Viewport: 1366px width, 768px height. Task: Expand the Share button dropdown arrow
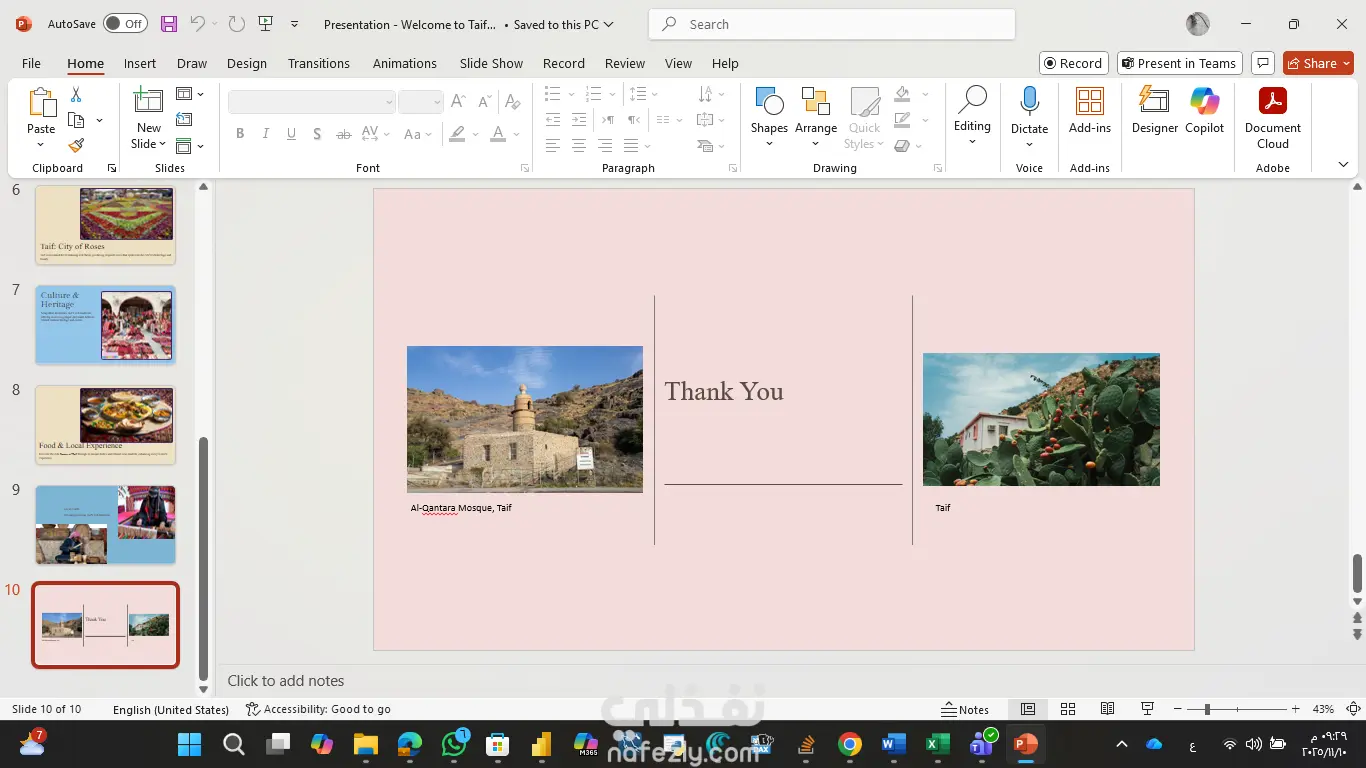[x=1346, y=63]
